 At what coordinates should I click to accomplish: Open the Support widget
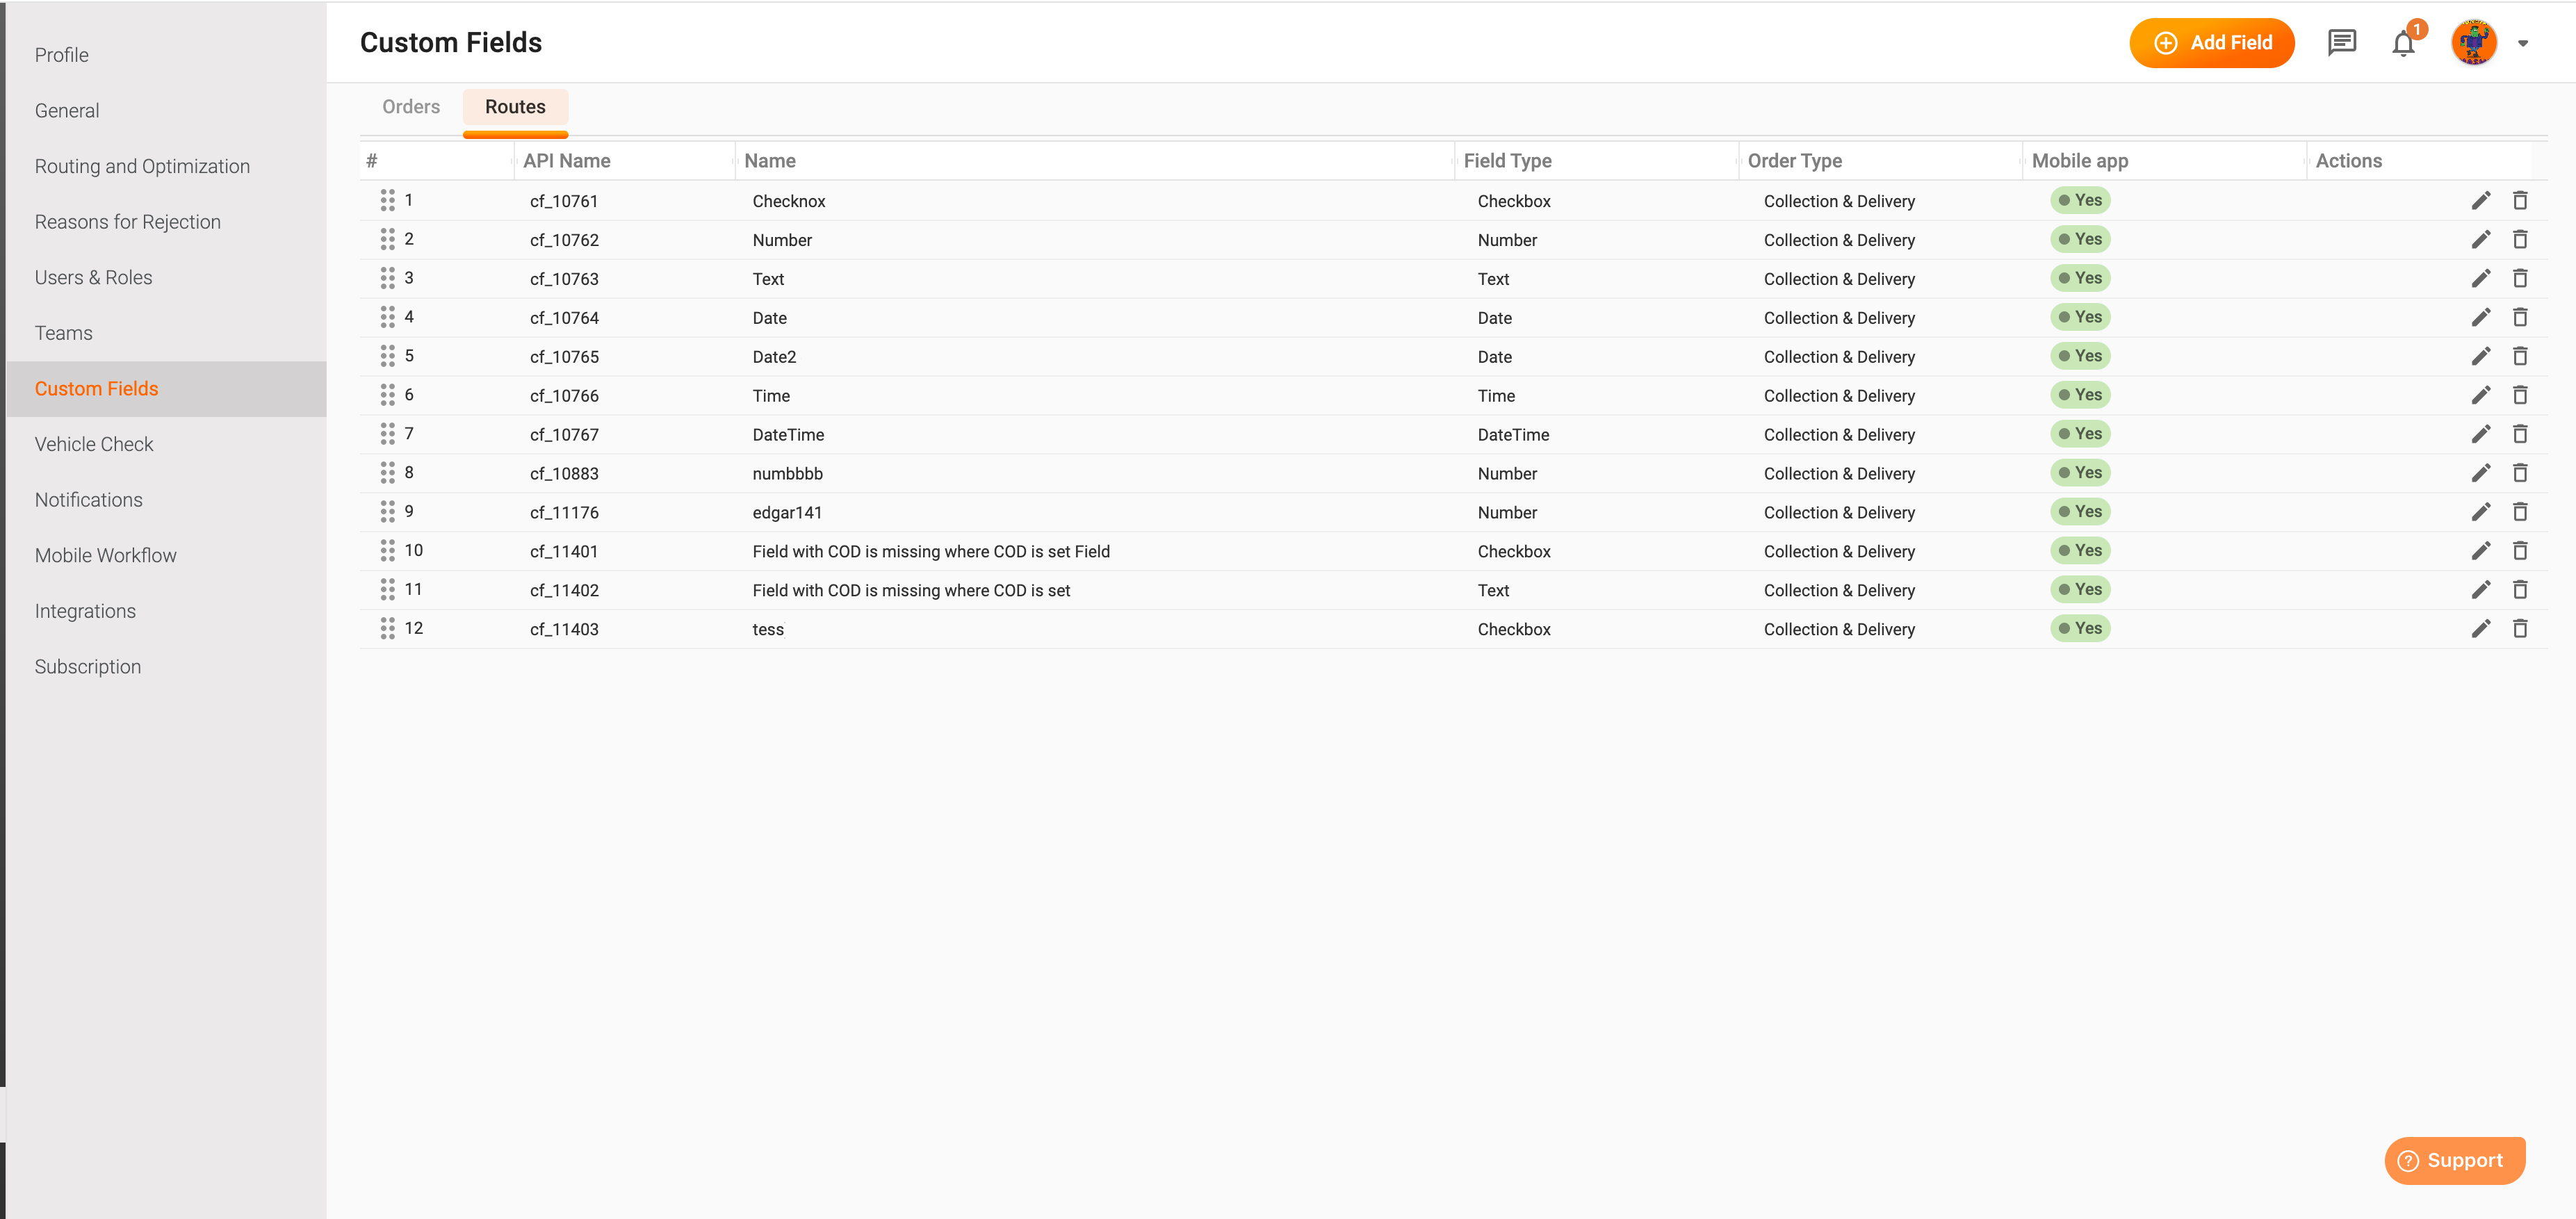coord(2455,1160)
